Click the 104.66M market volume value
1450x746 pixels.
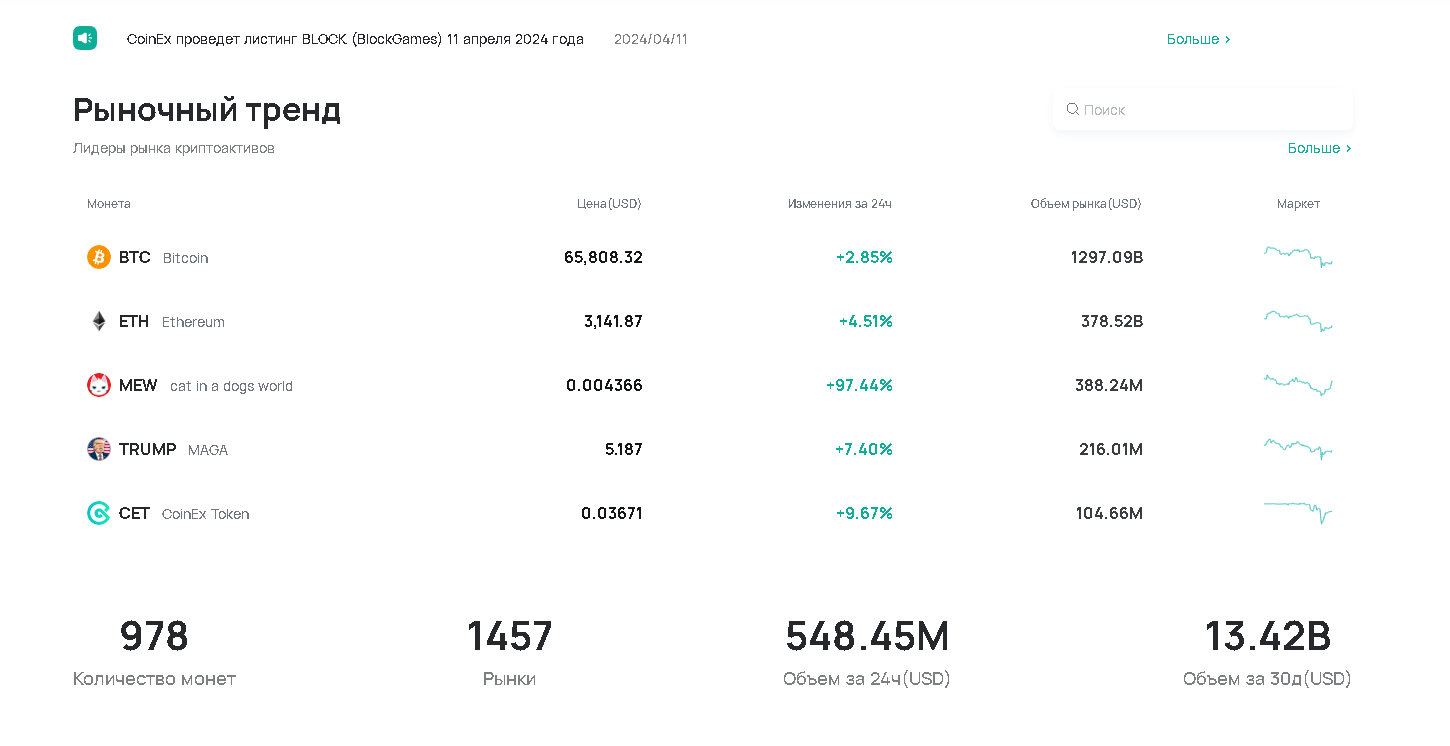pyautogui.click(x=1109, y=513)
